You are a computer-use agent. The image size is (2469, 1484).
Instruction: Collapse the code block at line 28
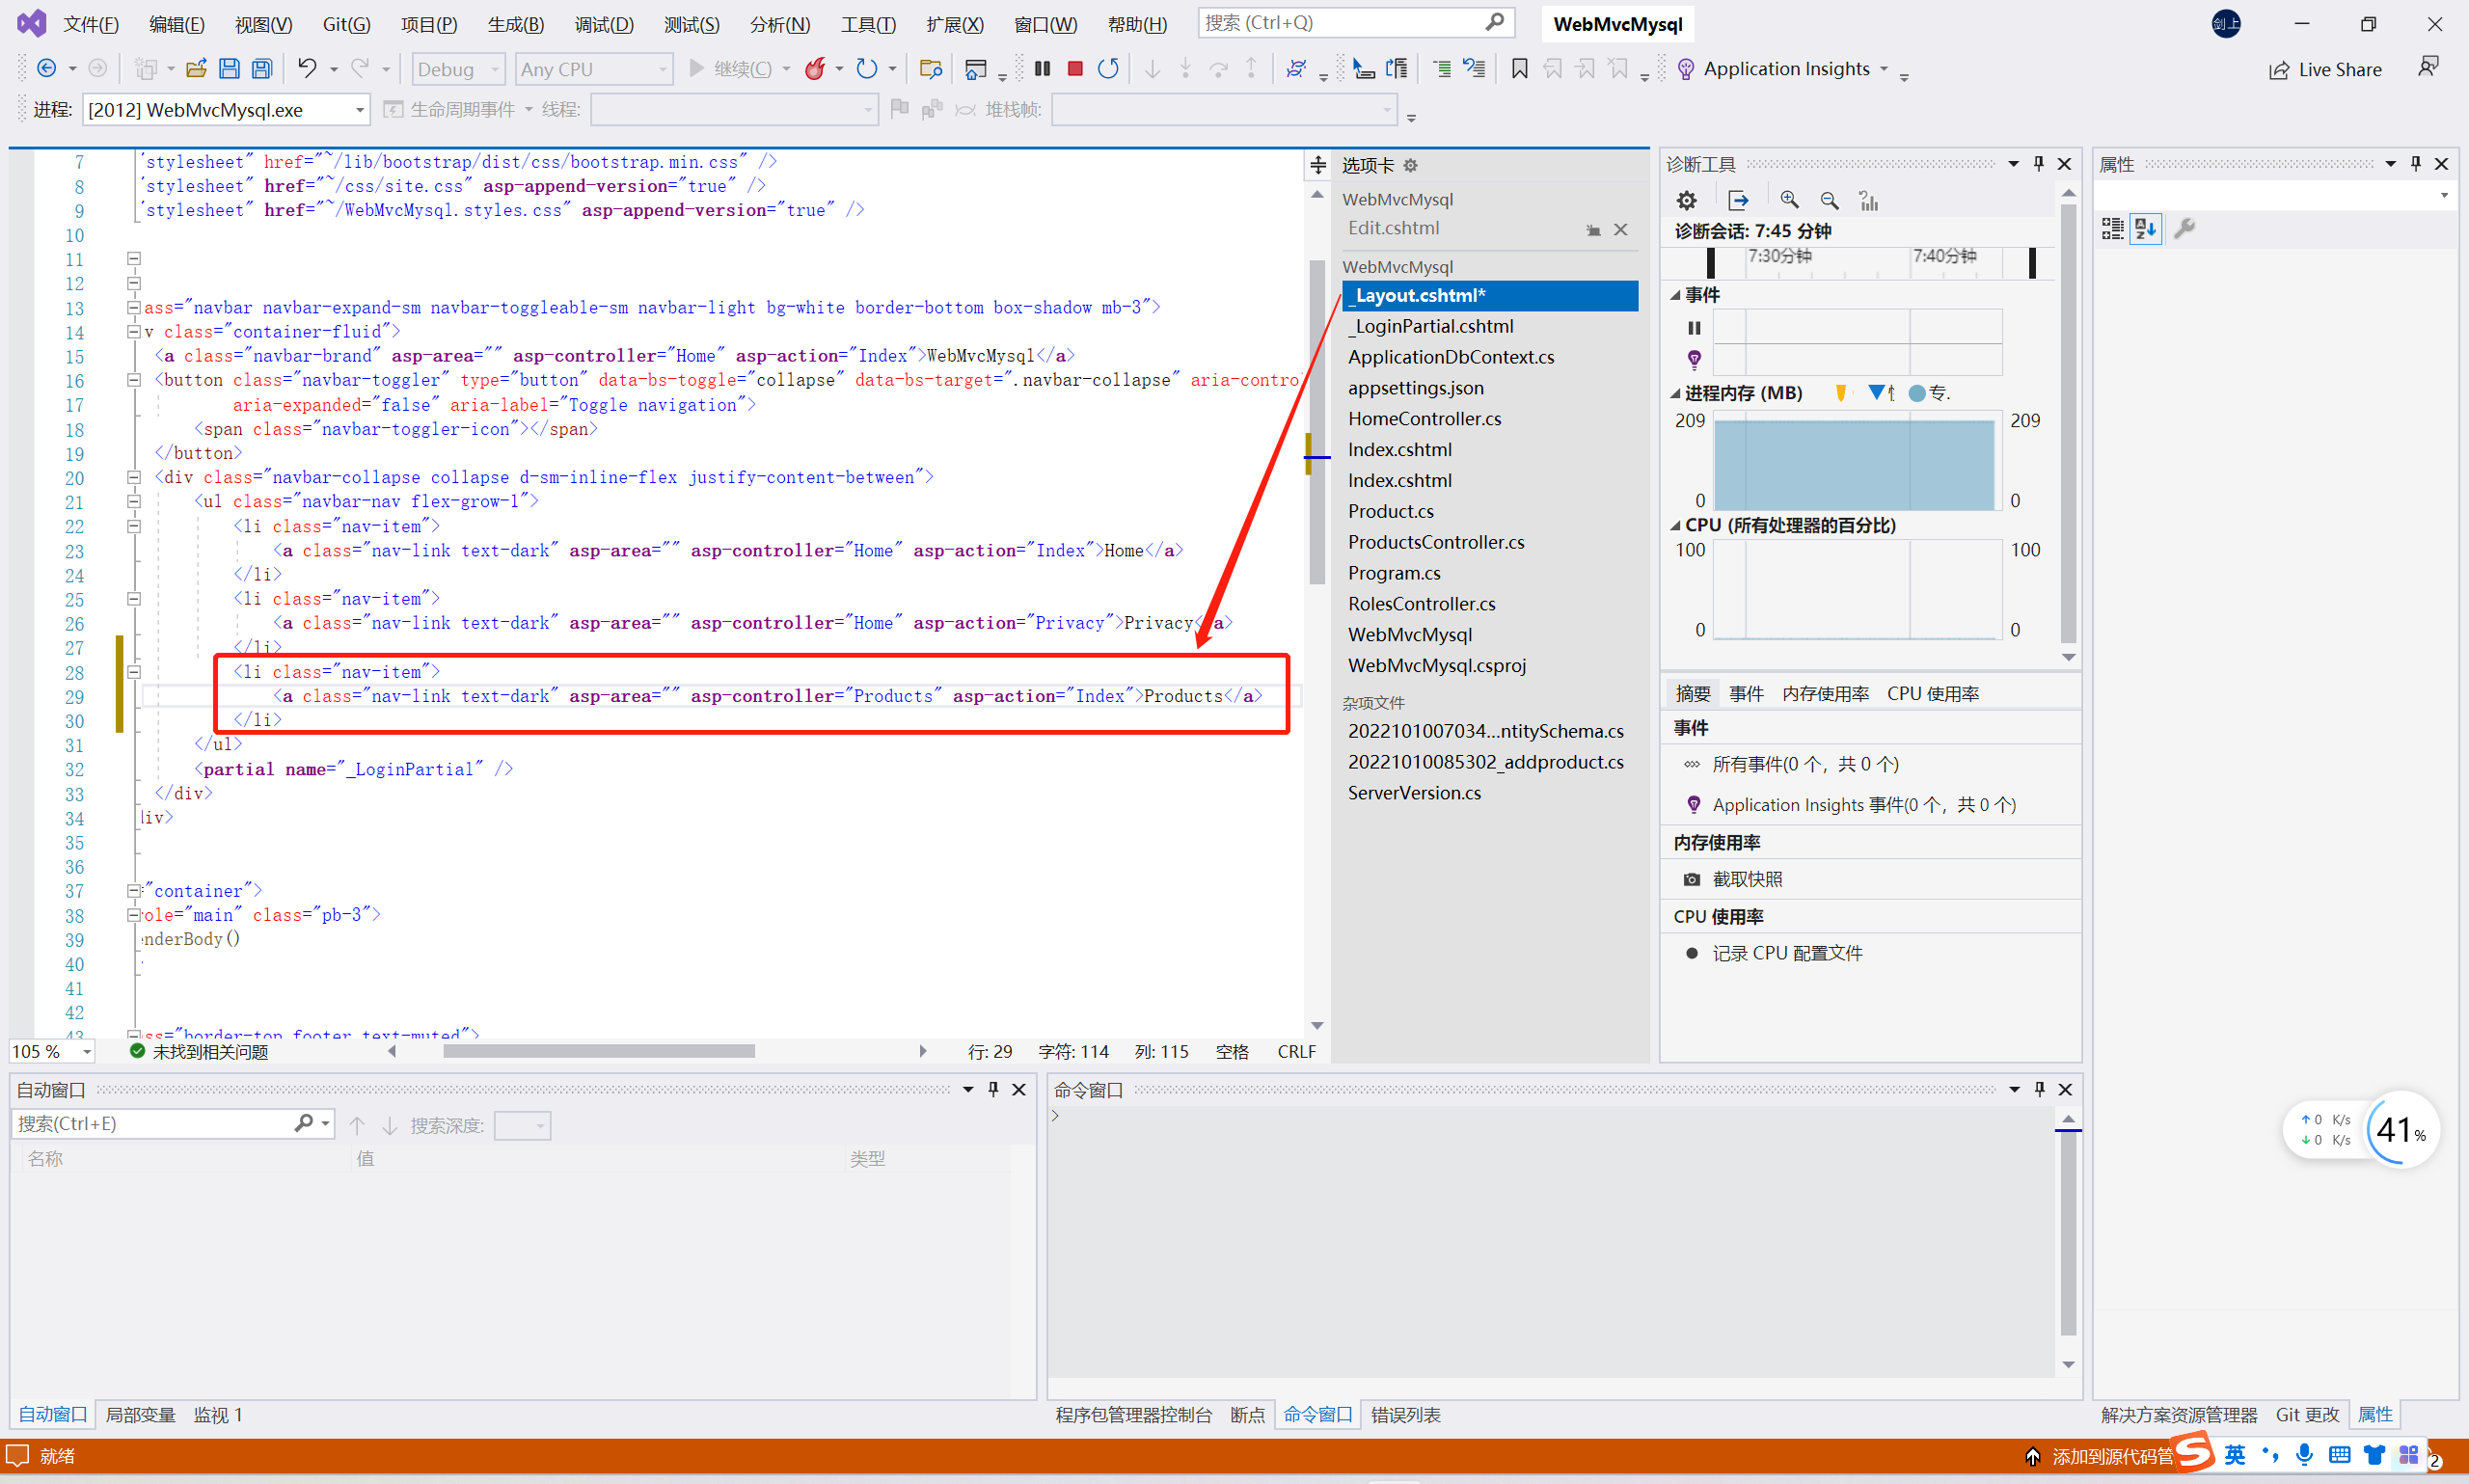(133, 672)
